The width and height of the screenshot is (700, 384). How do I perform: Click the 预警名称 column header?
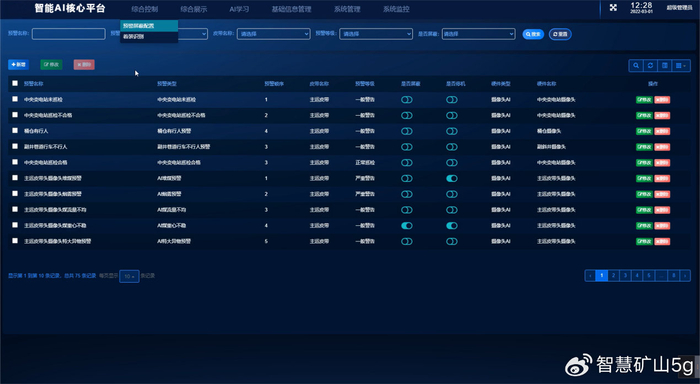(33, 83)
